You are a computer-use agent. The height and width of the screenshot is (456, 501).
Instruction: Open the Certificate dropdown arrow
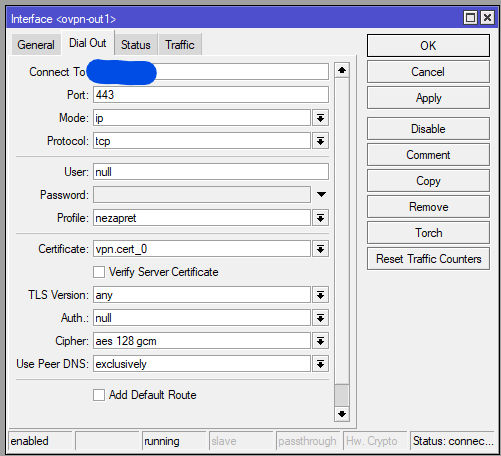320,249
